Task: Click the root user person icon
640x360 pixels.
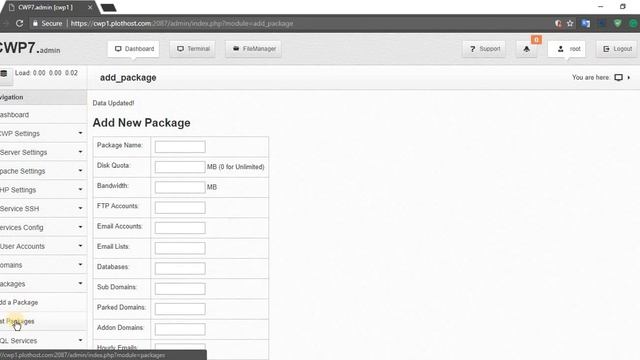Action: [560, 49]
